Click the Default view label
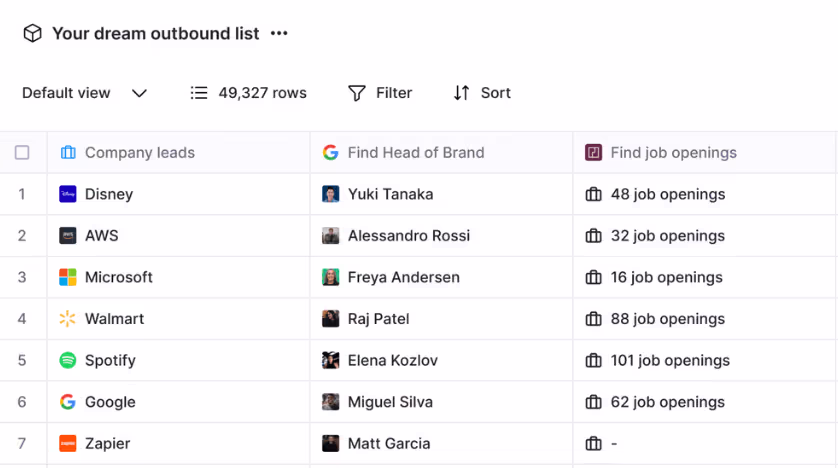 coord(66,93)
